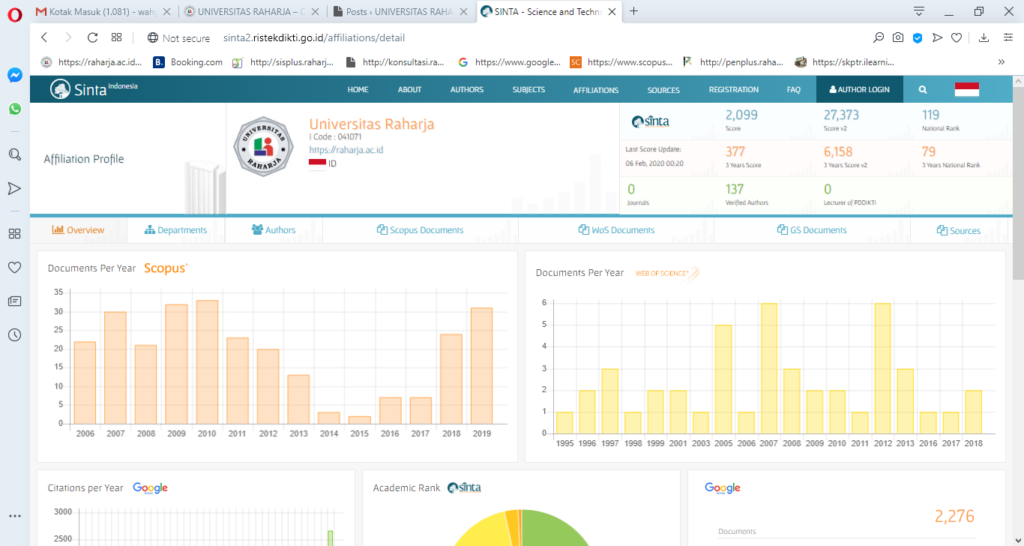
Task: Click the sidebar search magnifier icon
Action: tap(14, 155)
